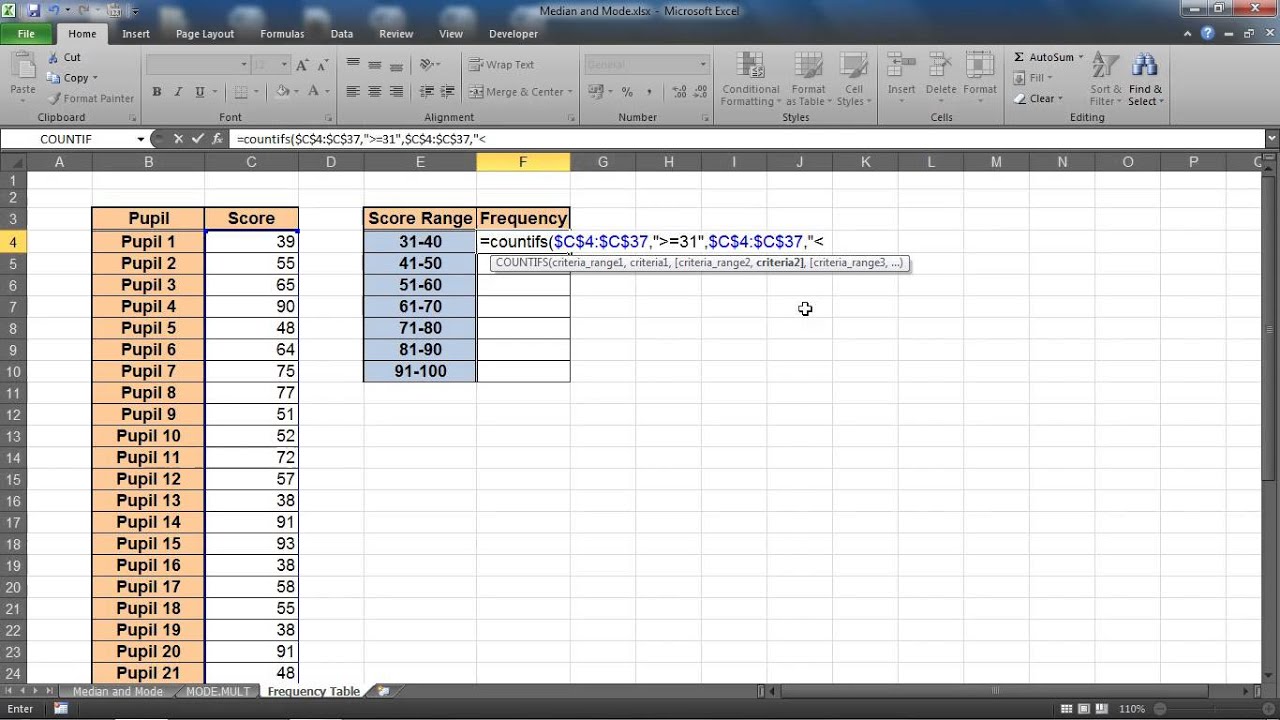
Task: Switch to the MODE.MULT sheet tab
Action: tap(218, 691)
